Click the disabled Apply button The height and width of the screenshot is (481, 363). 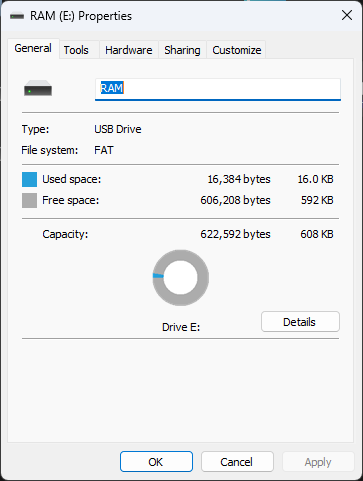[318, 462]
